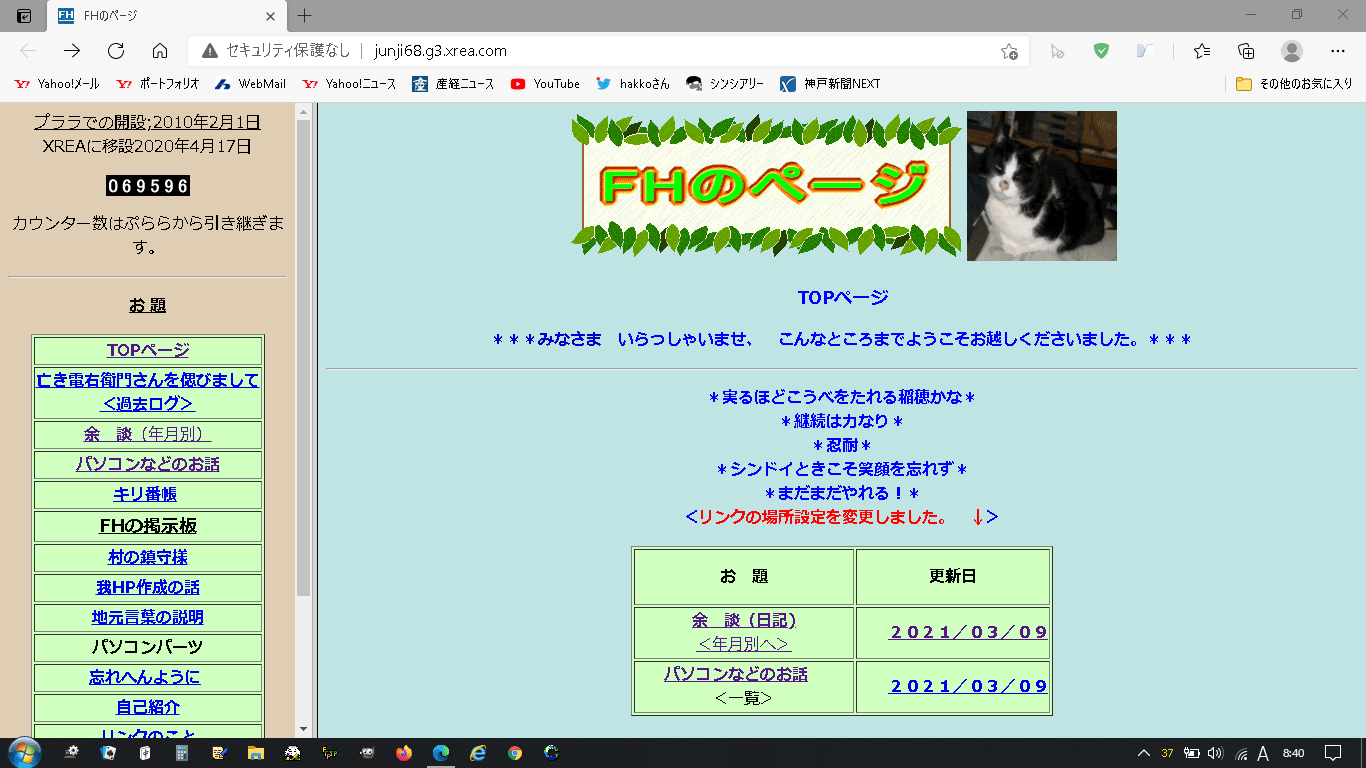1366x768 pixels.
Task: Click the cursor-blocked extension icon
Action: 1057,51
